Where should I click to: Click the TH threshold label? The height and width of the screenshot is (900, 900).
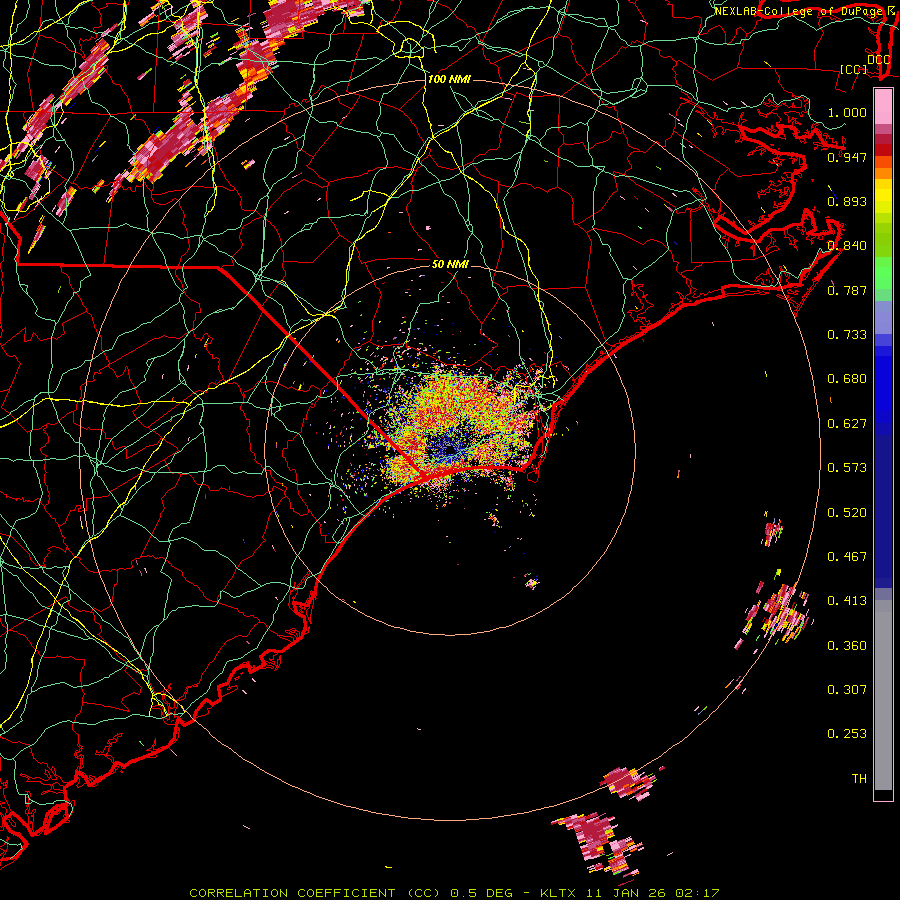(x=859, y=779)
